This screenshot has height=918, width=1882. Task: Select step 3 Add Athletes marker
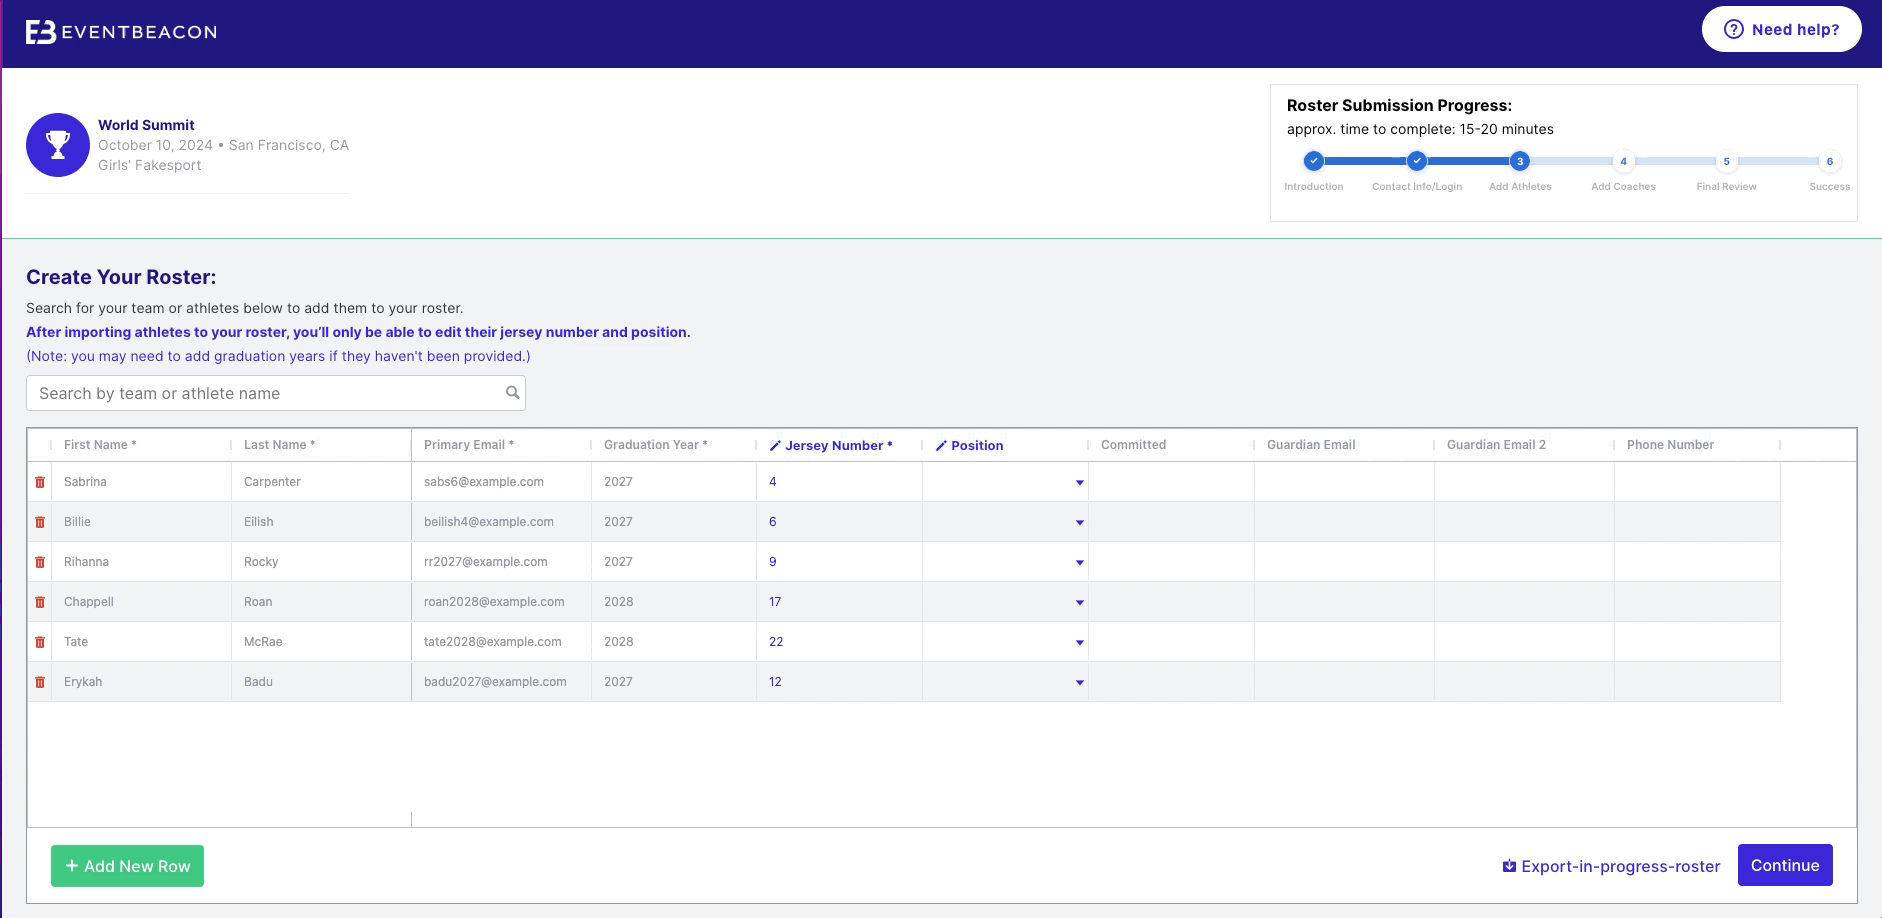[1520, 161]
